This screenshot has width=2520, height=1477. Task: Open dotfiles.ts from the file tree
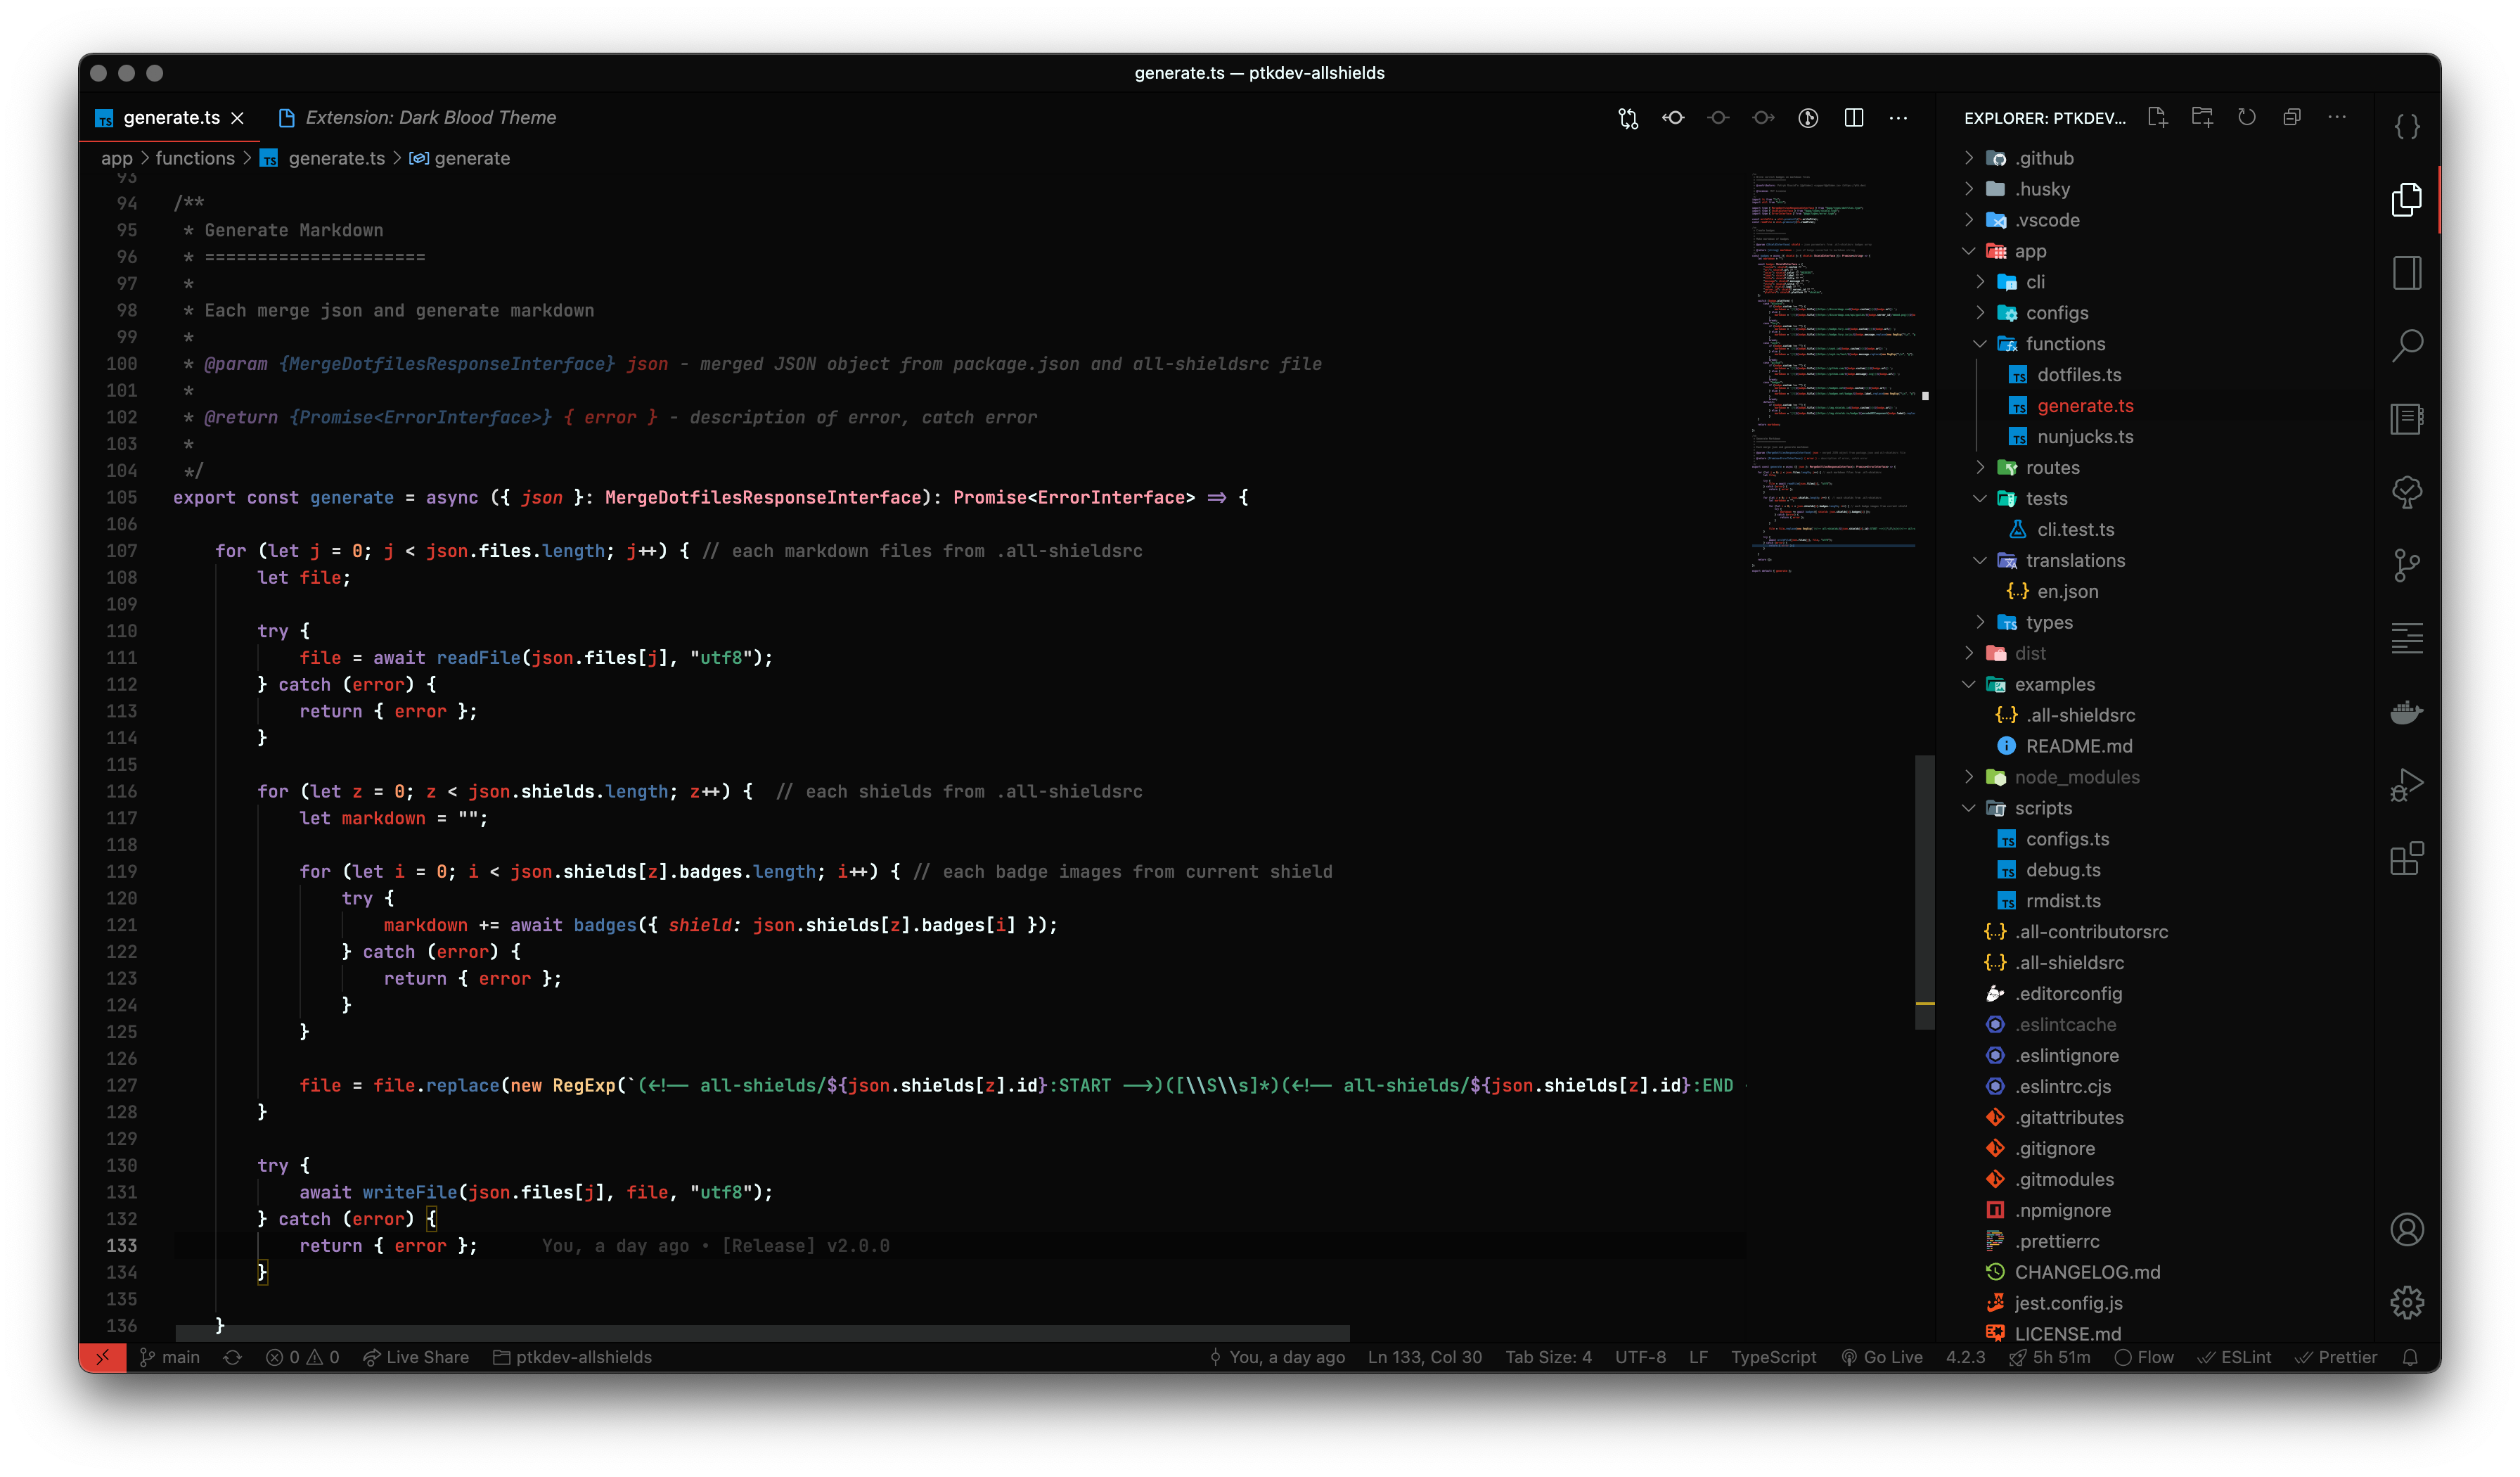(x=2078, y=375)
